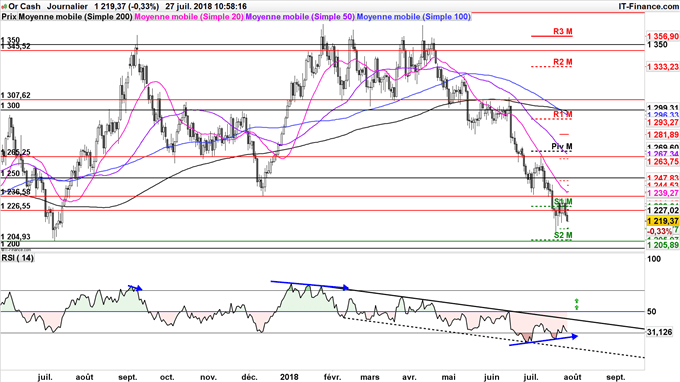The image size is (680, 382).
Task: Click the 31,126 RSI value label
Action: (x=660, y=332)
